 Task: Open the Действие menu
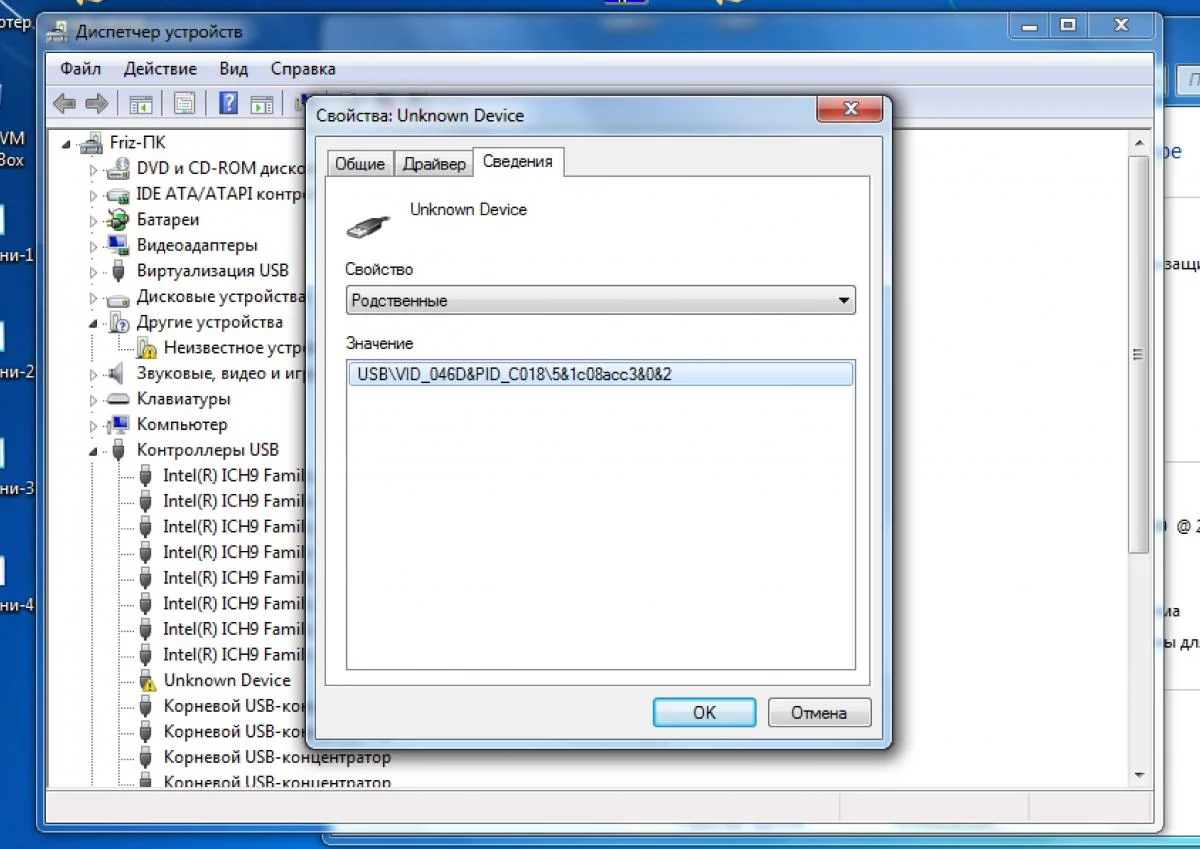point(160,68)
